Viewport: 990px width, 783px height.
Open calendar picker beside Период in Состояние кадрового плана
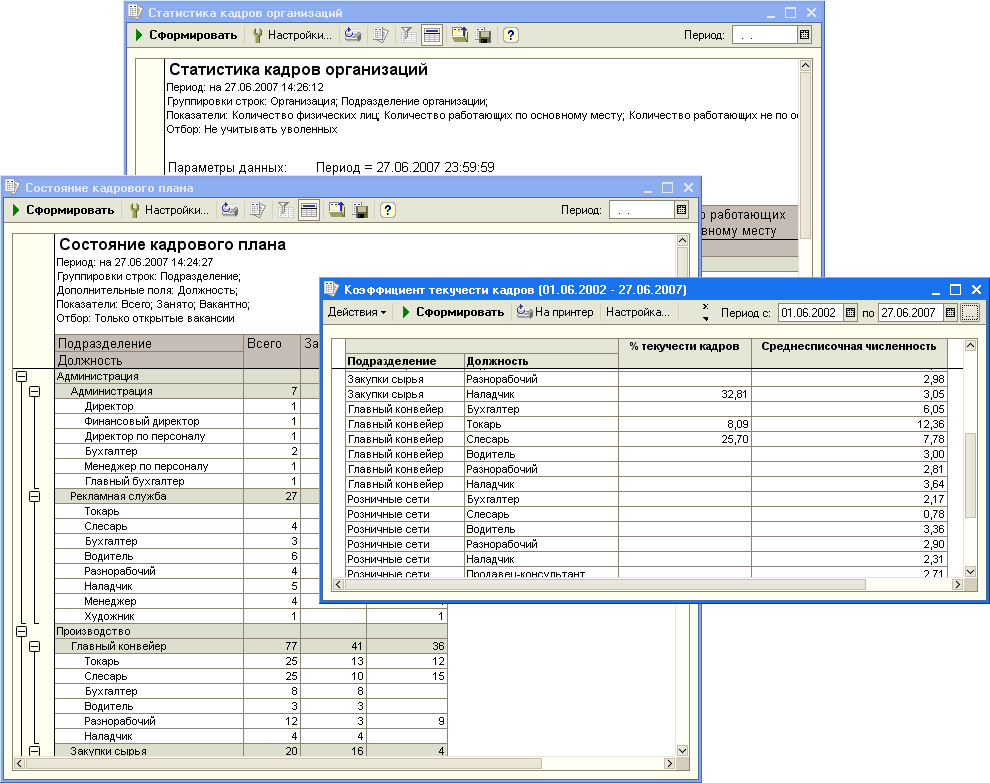click(681, 210)
